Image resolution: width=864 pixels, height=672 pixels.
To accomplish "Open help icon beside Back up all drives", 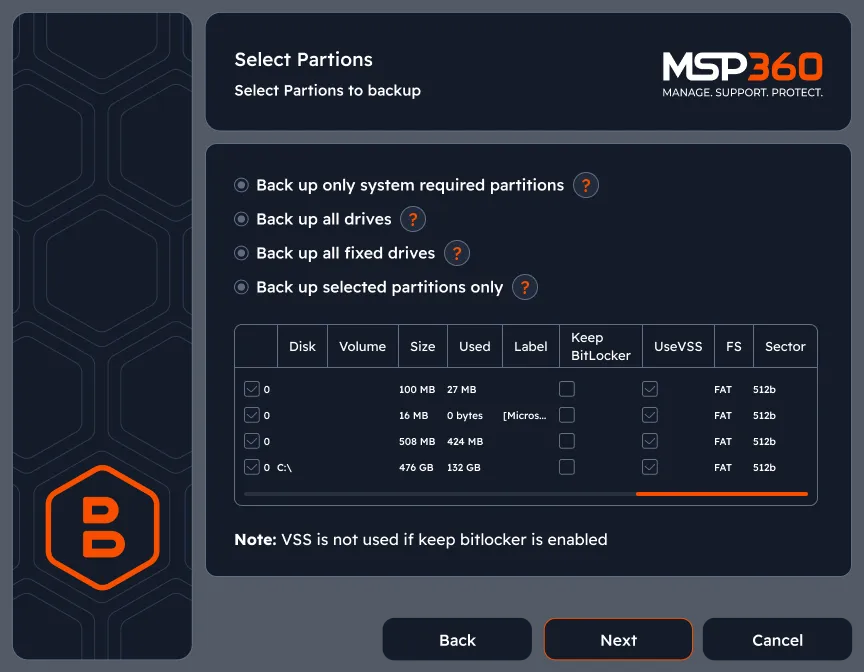I will pos(413,219).
